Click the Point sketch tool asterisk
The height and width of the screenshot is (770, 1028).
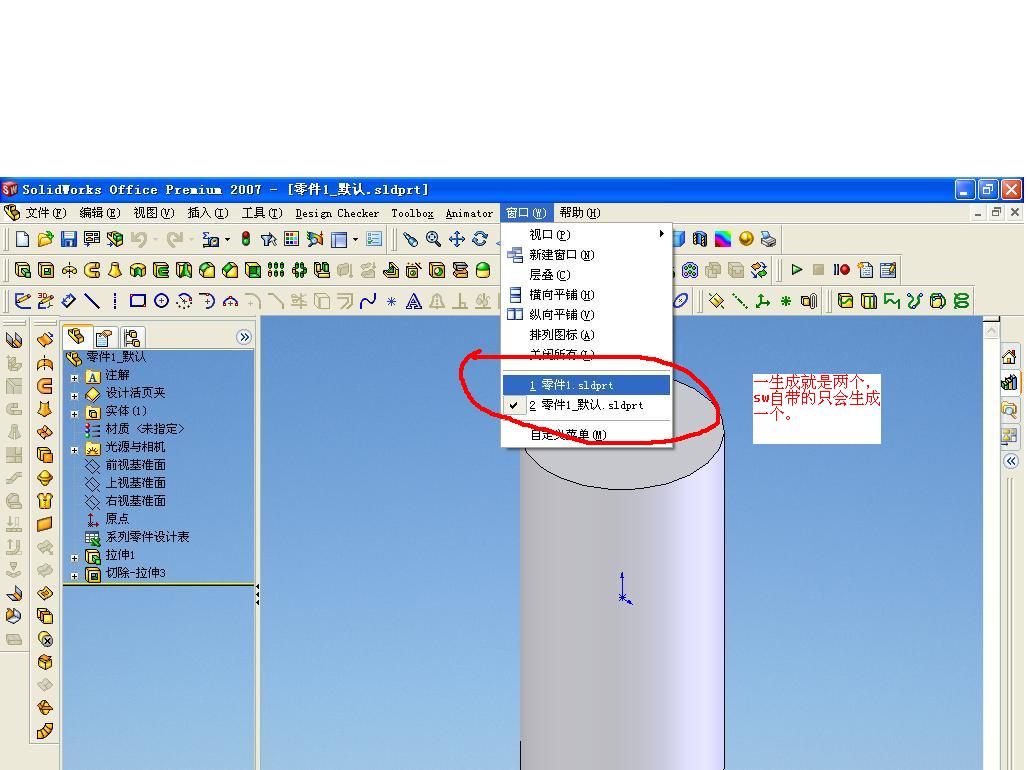coord(391,302)
